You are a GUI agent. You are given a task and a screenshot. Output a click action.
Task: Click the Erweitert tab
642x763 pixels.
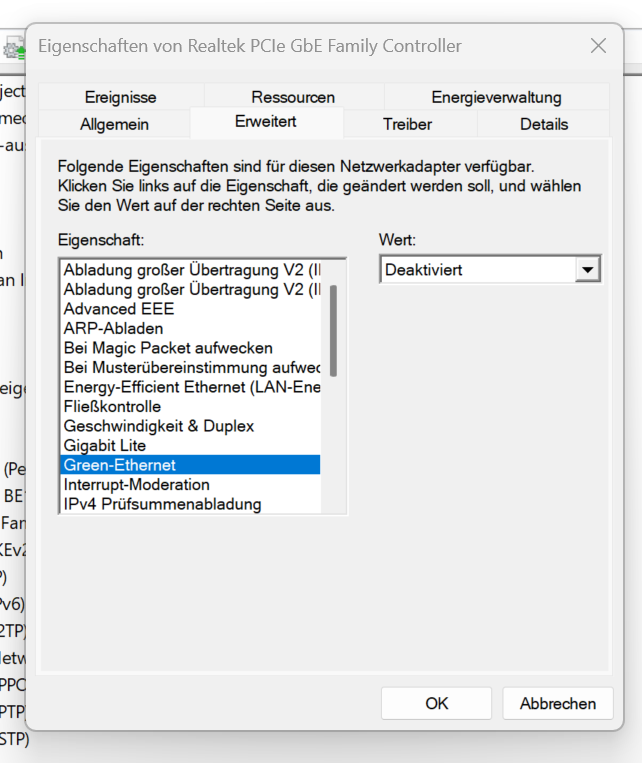(x=266, y=122)
